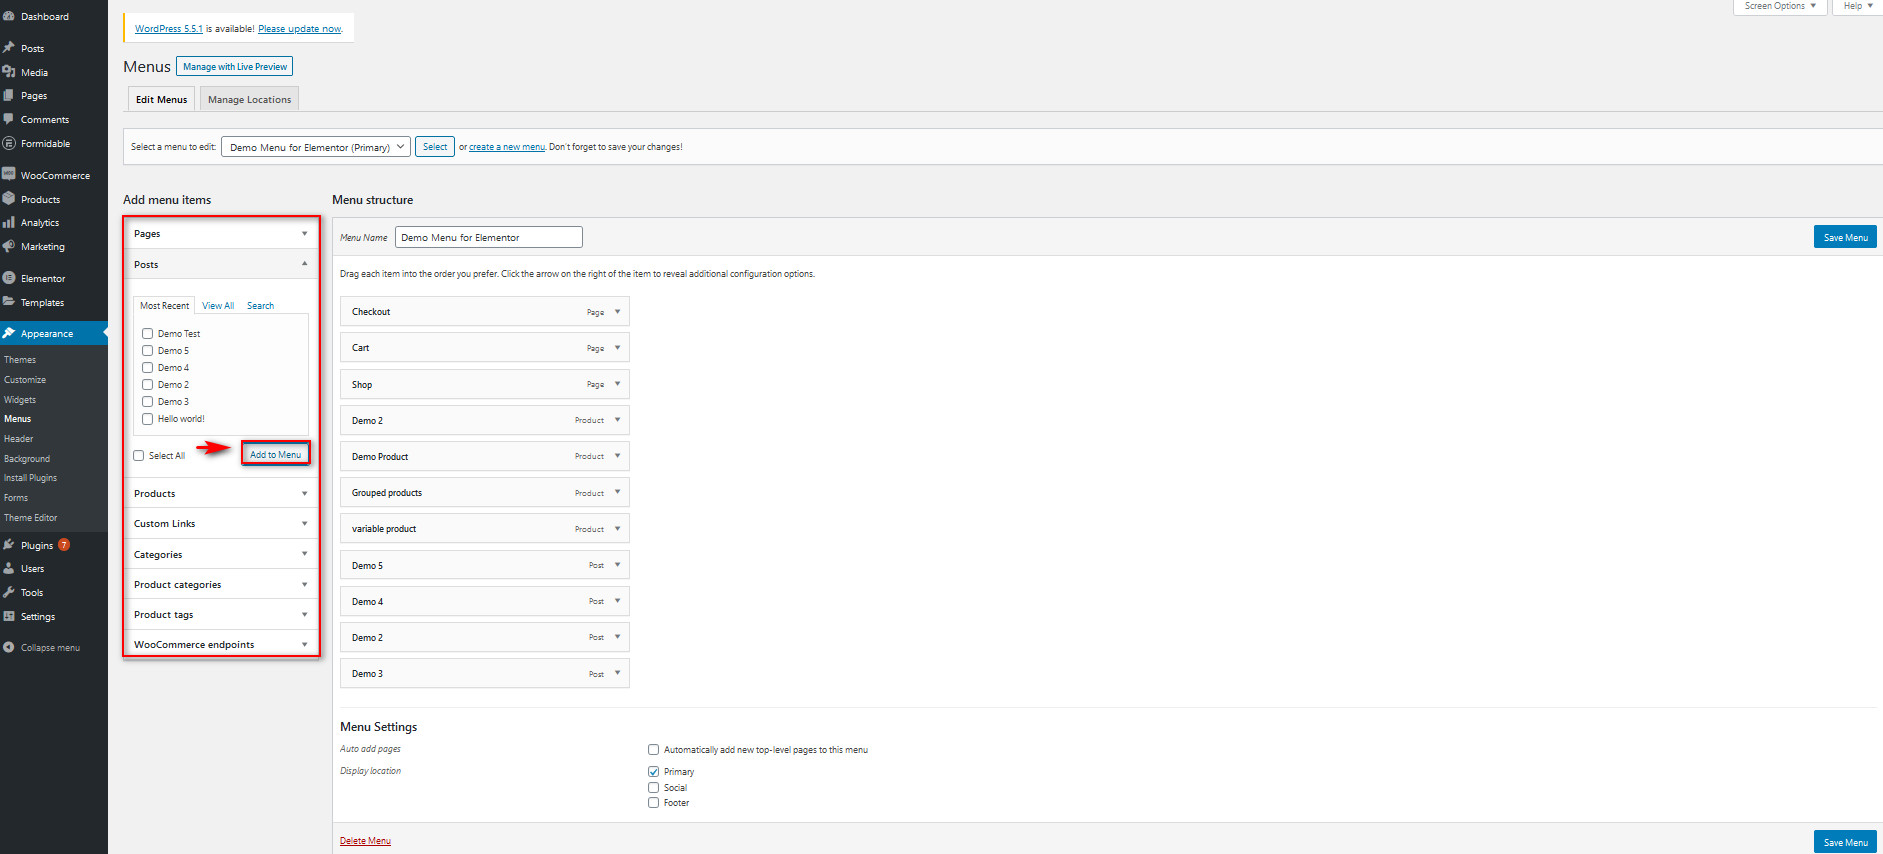This screenshot has width=1883, height=854.
Task: Expand the Demo 5 post item arrow
Action: [617, 565]
